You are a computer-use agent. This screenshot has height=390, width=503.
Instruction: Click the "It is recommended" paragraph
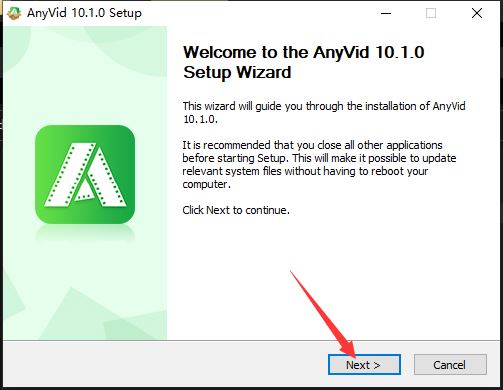point(319,165)
